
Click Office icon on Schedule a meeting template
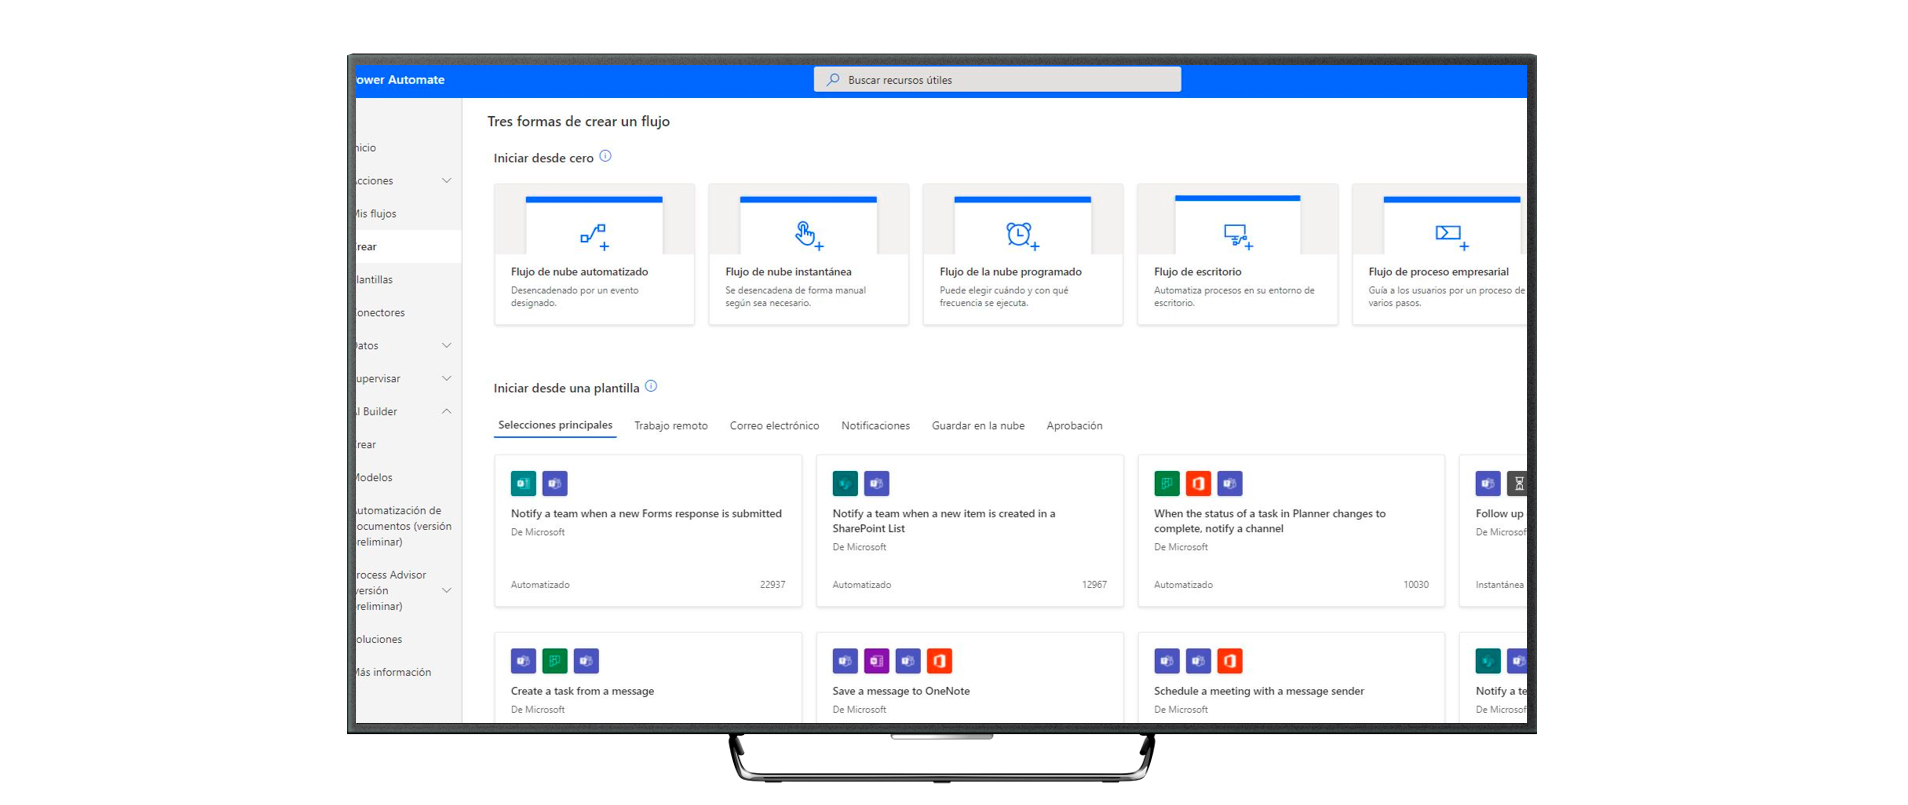coord(1230,661)
